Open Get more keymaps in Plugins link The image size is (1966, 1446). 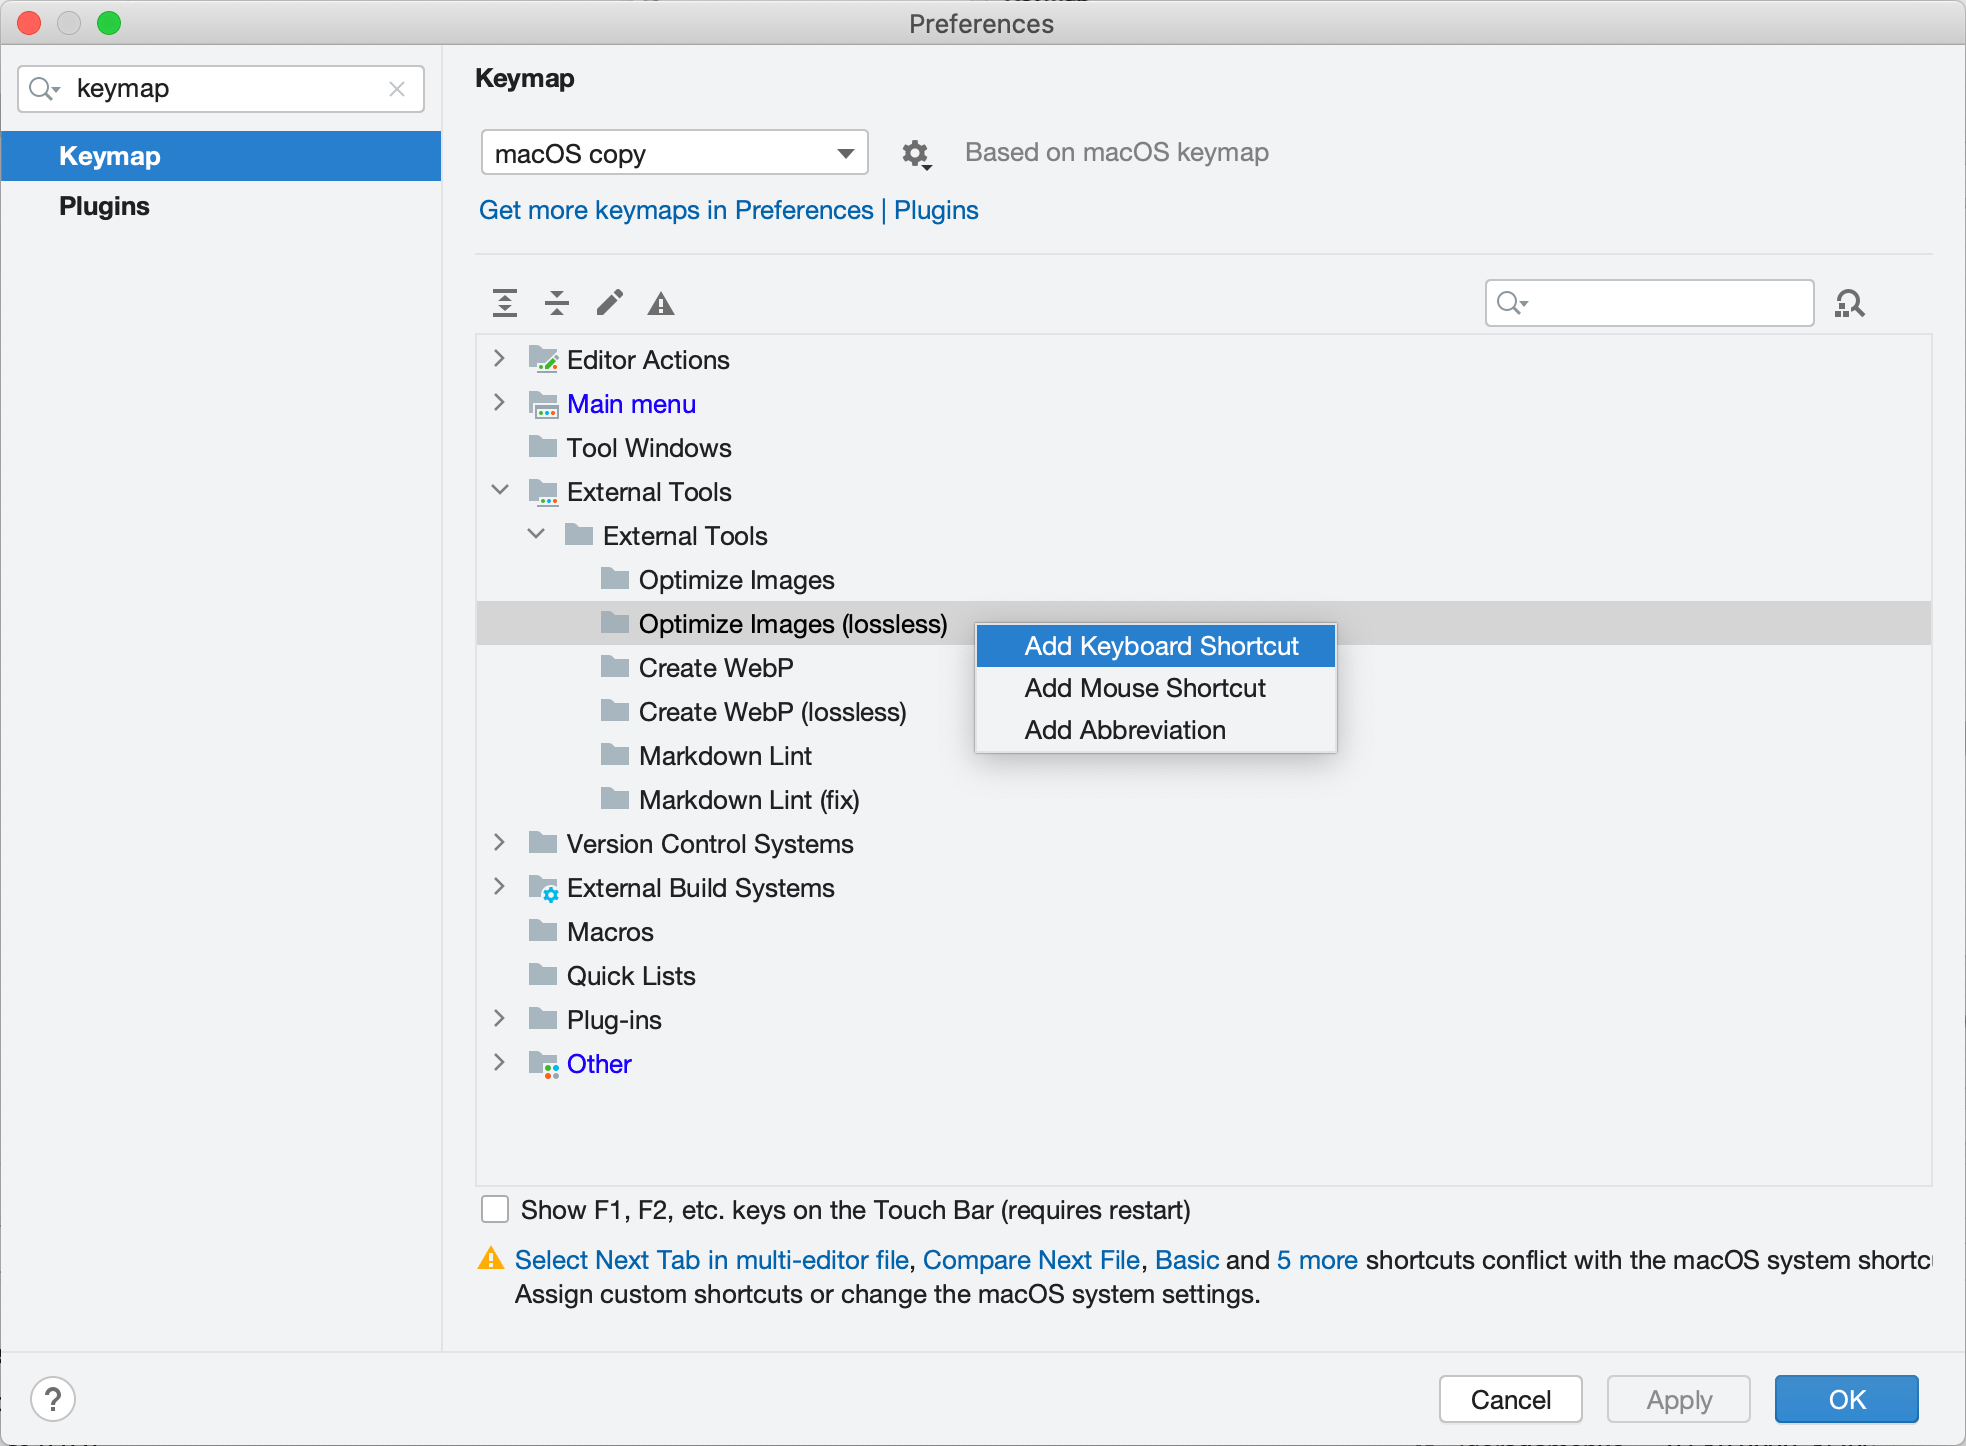(728, 210)
